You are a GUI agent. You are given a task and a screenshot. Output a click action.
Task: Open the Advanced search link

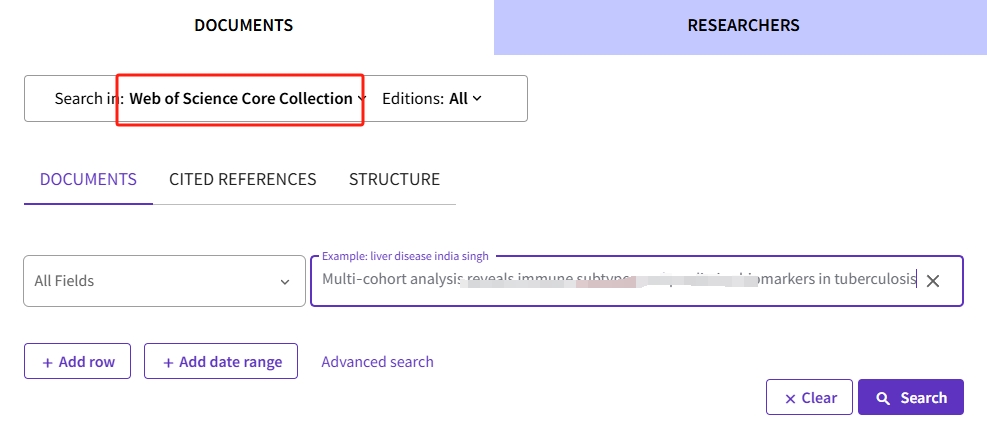pos(377,362)
